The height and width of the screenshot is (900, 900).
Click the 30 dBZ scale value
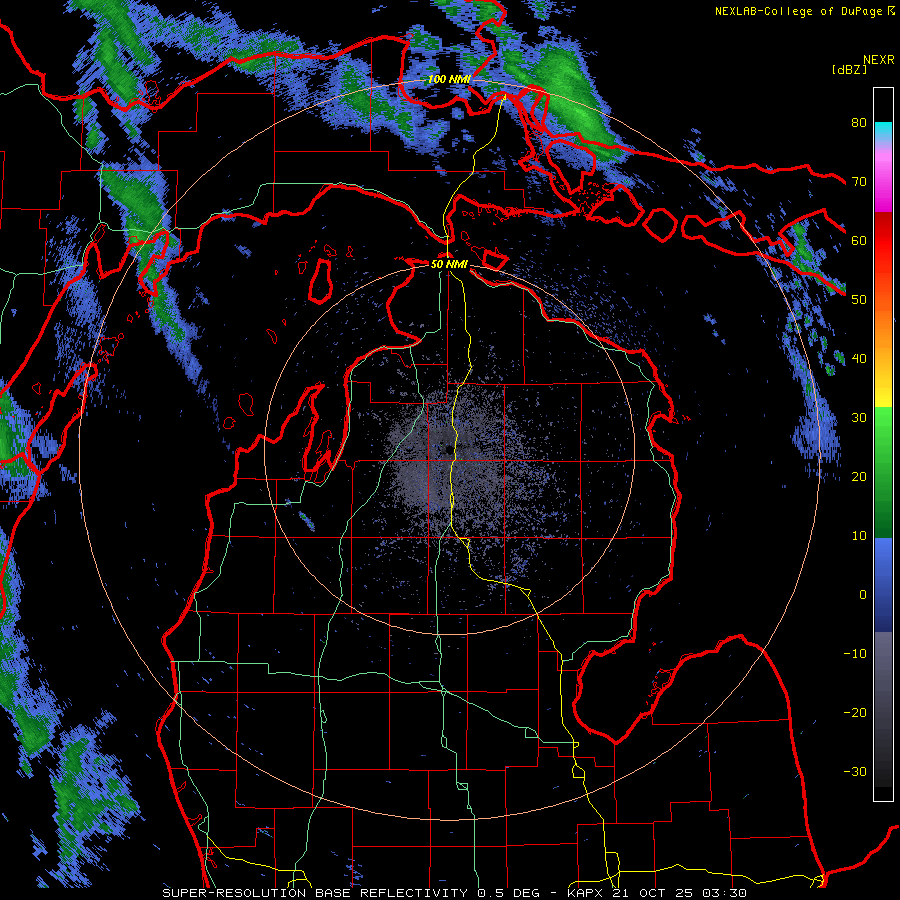coord(859,418)
